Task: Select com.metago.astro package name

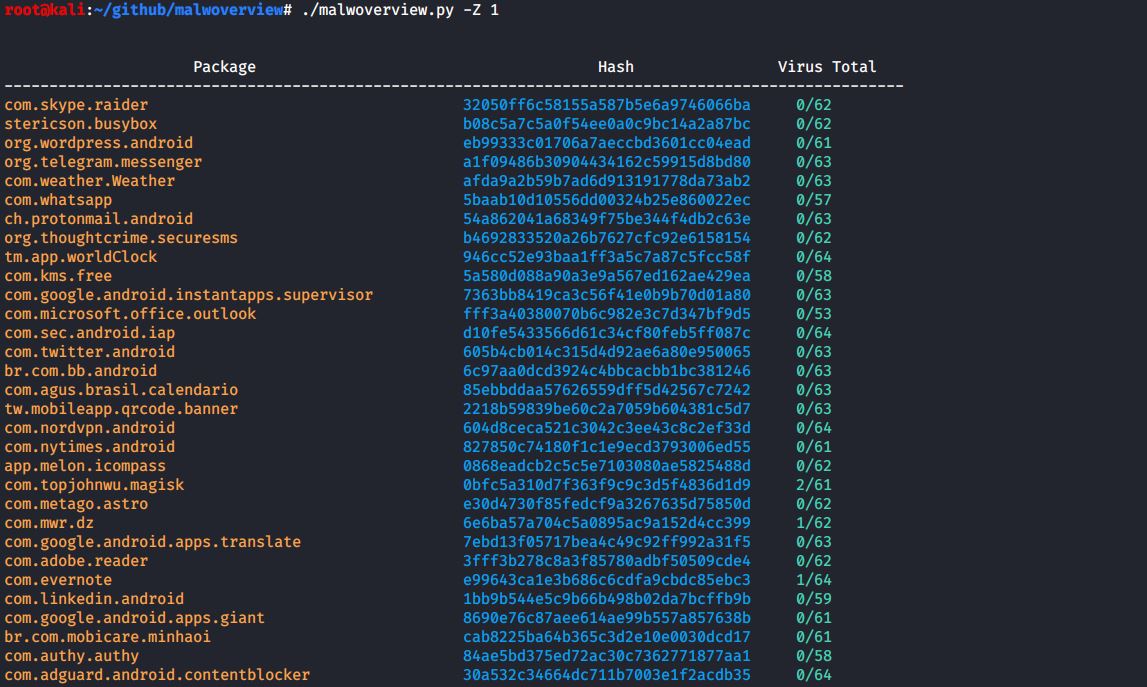Action: click(x=76, y=505)
